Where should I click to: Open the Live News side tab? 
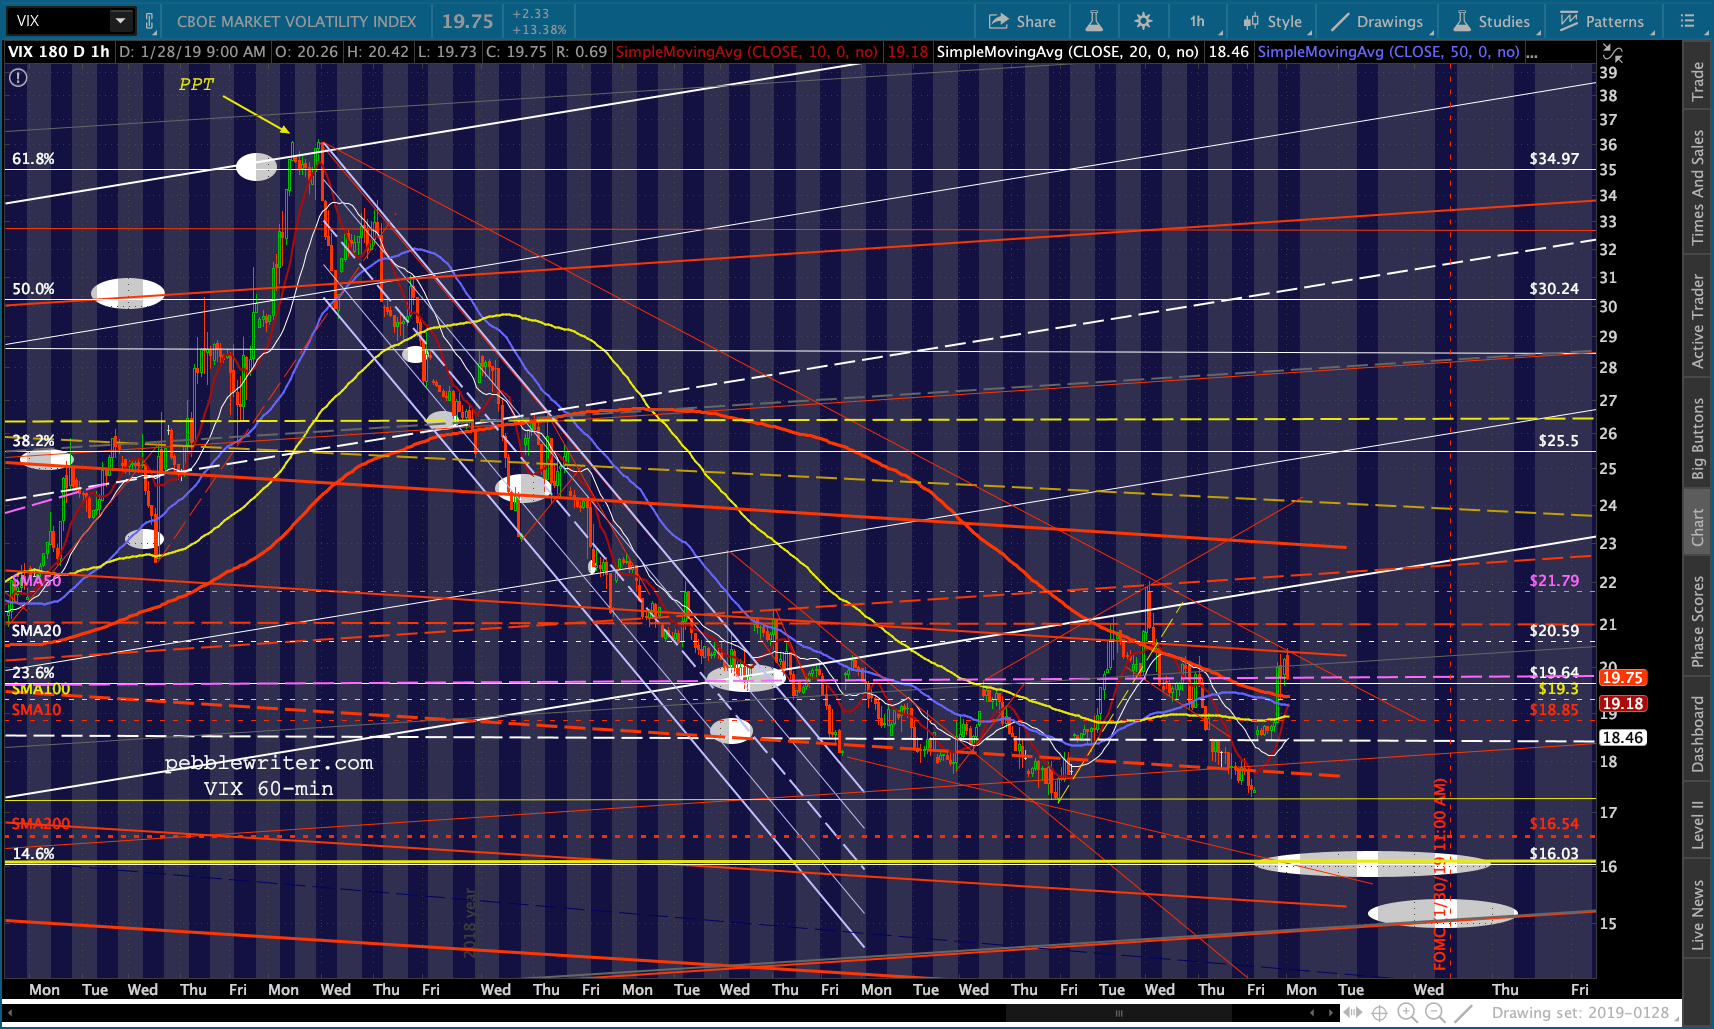[x=1697, y=914]
